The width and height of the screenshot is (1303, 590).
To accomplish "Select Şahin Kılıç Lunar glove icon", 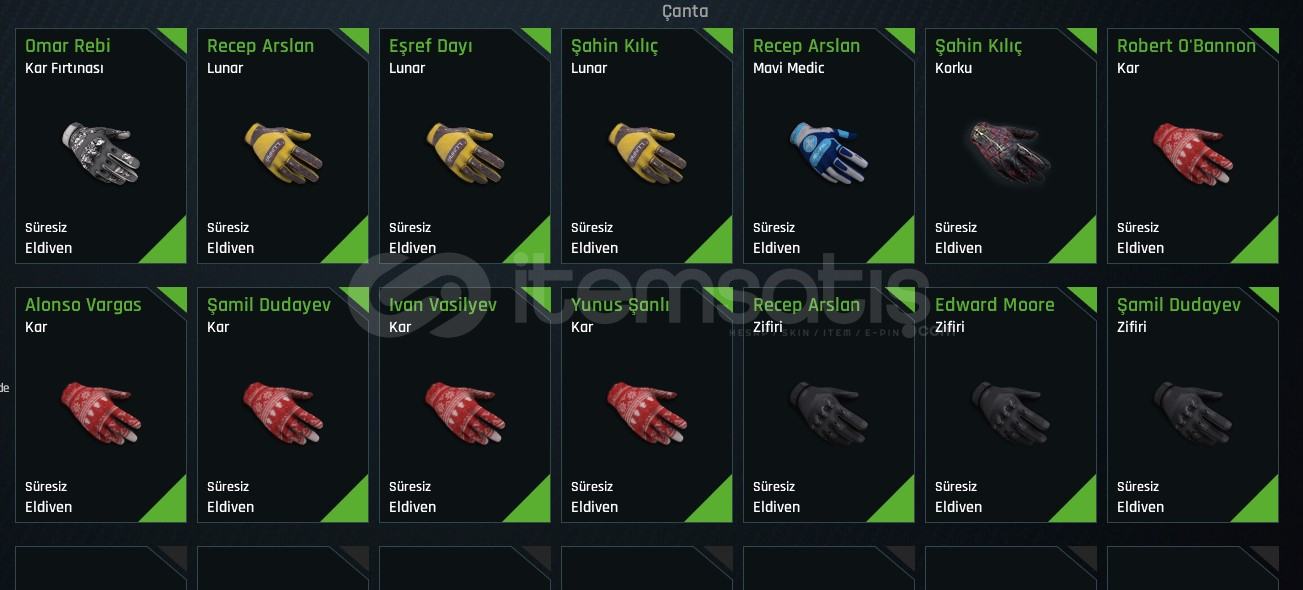I will (646, 153).
